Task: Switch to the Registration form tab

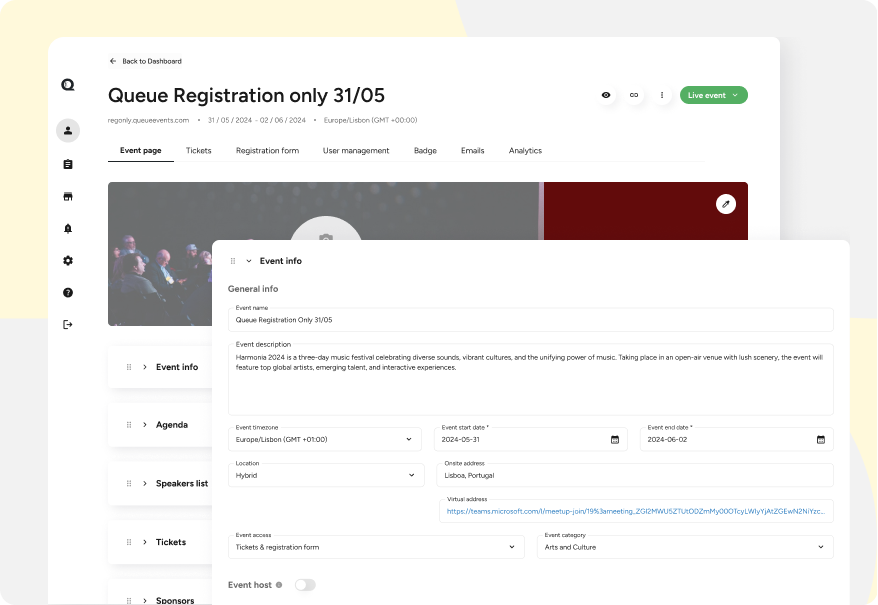Action: click(x=268, y=151)
